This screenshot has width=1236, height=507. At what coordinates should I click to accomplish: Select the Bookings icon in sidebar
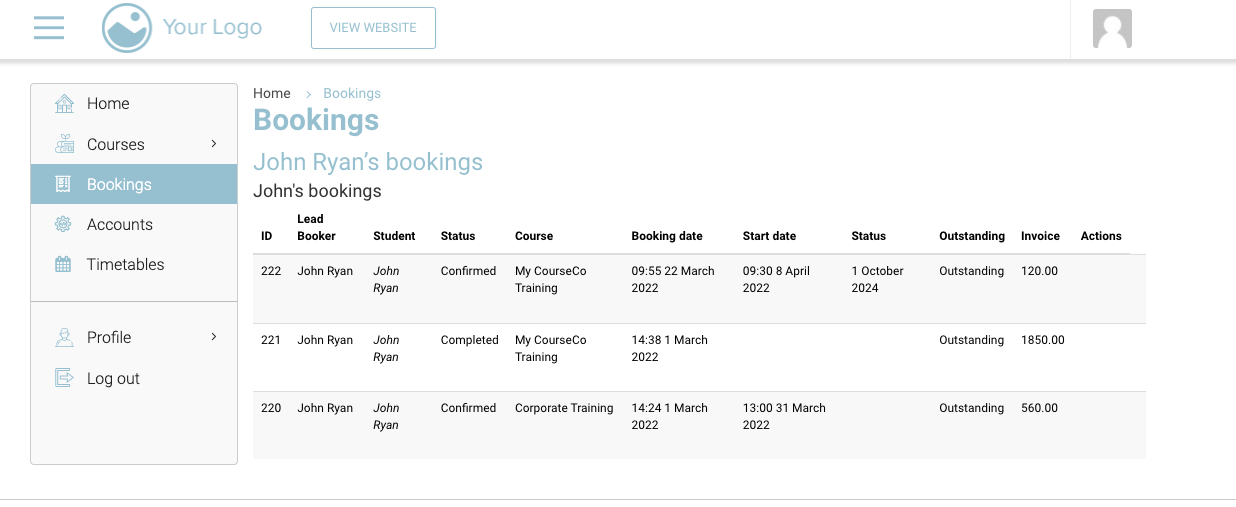pyautogui.click(x=64, y=184)
